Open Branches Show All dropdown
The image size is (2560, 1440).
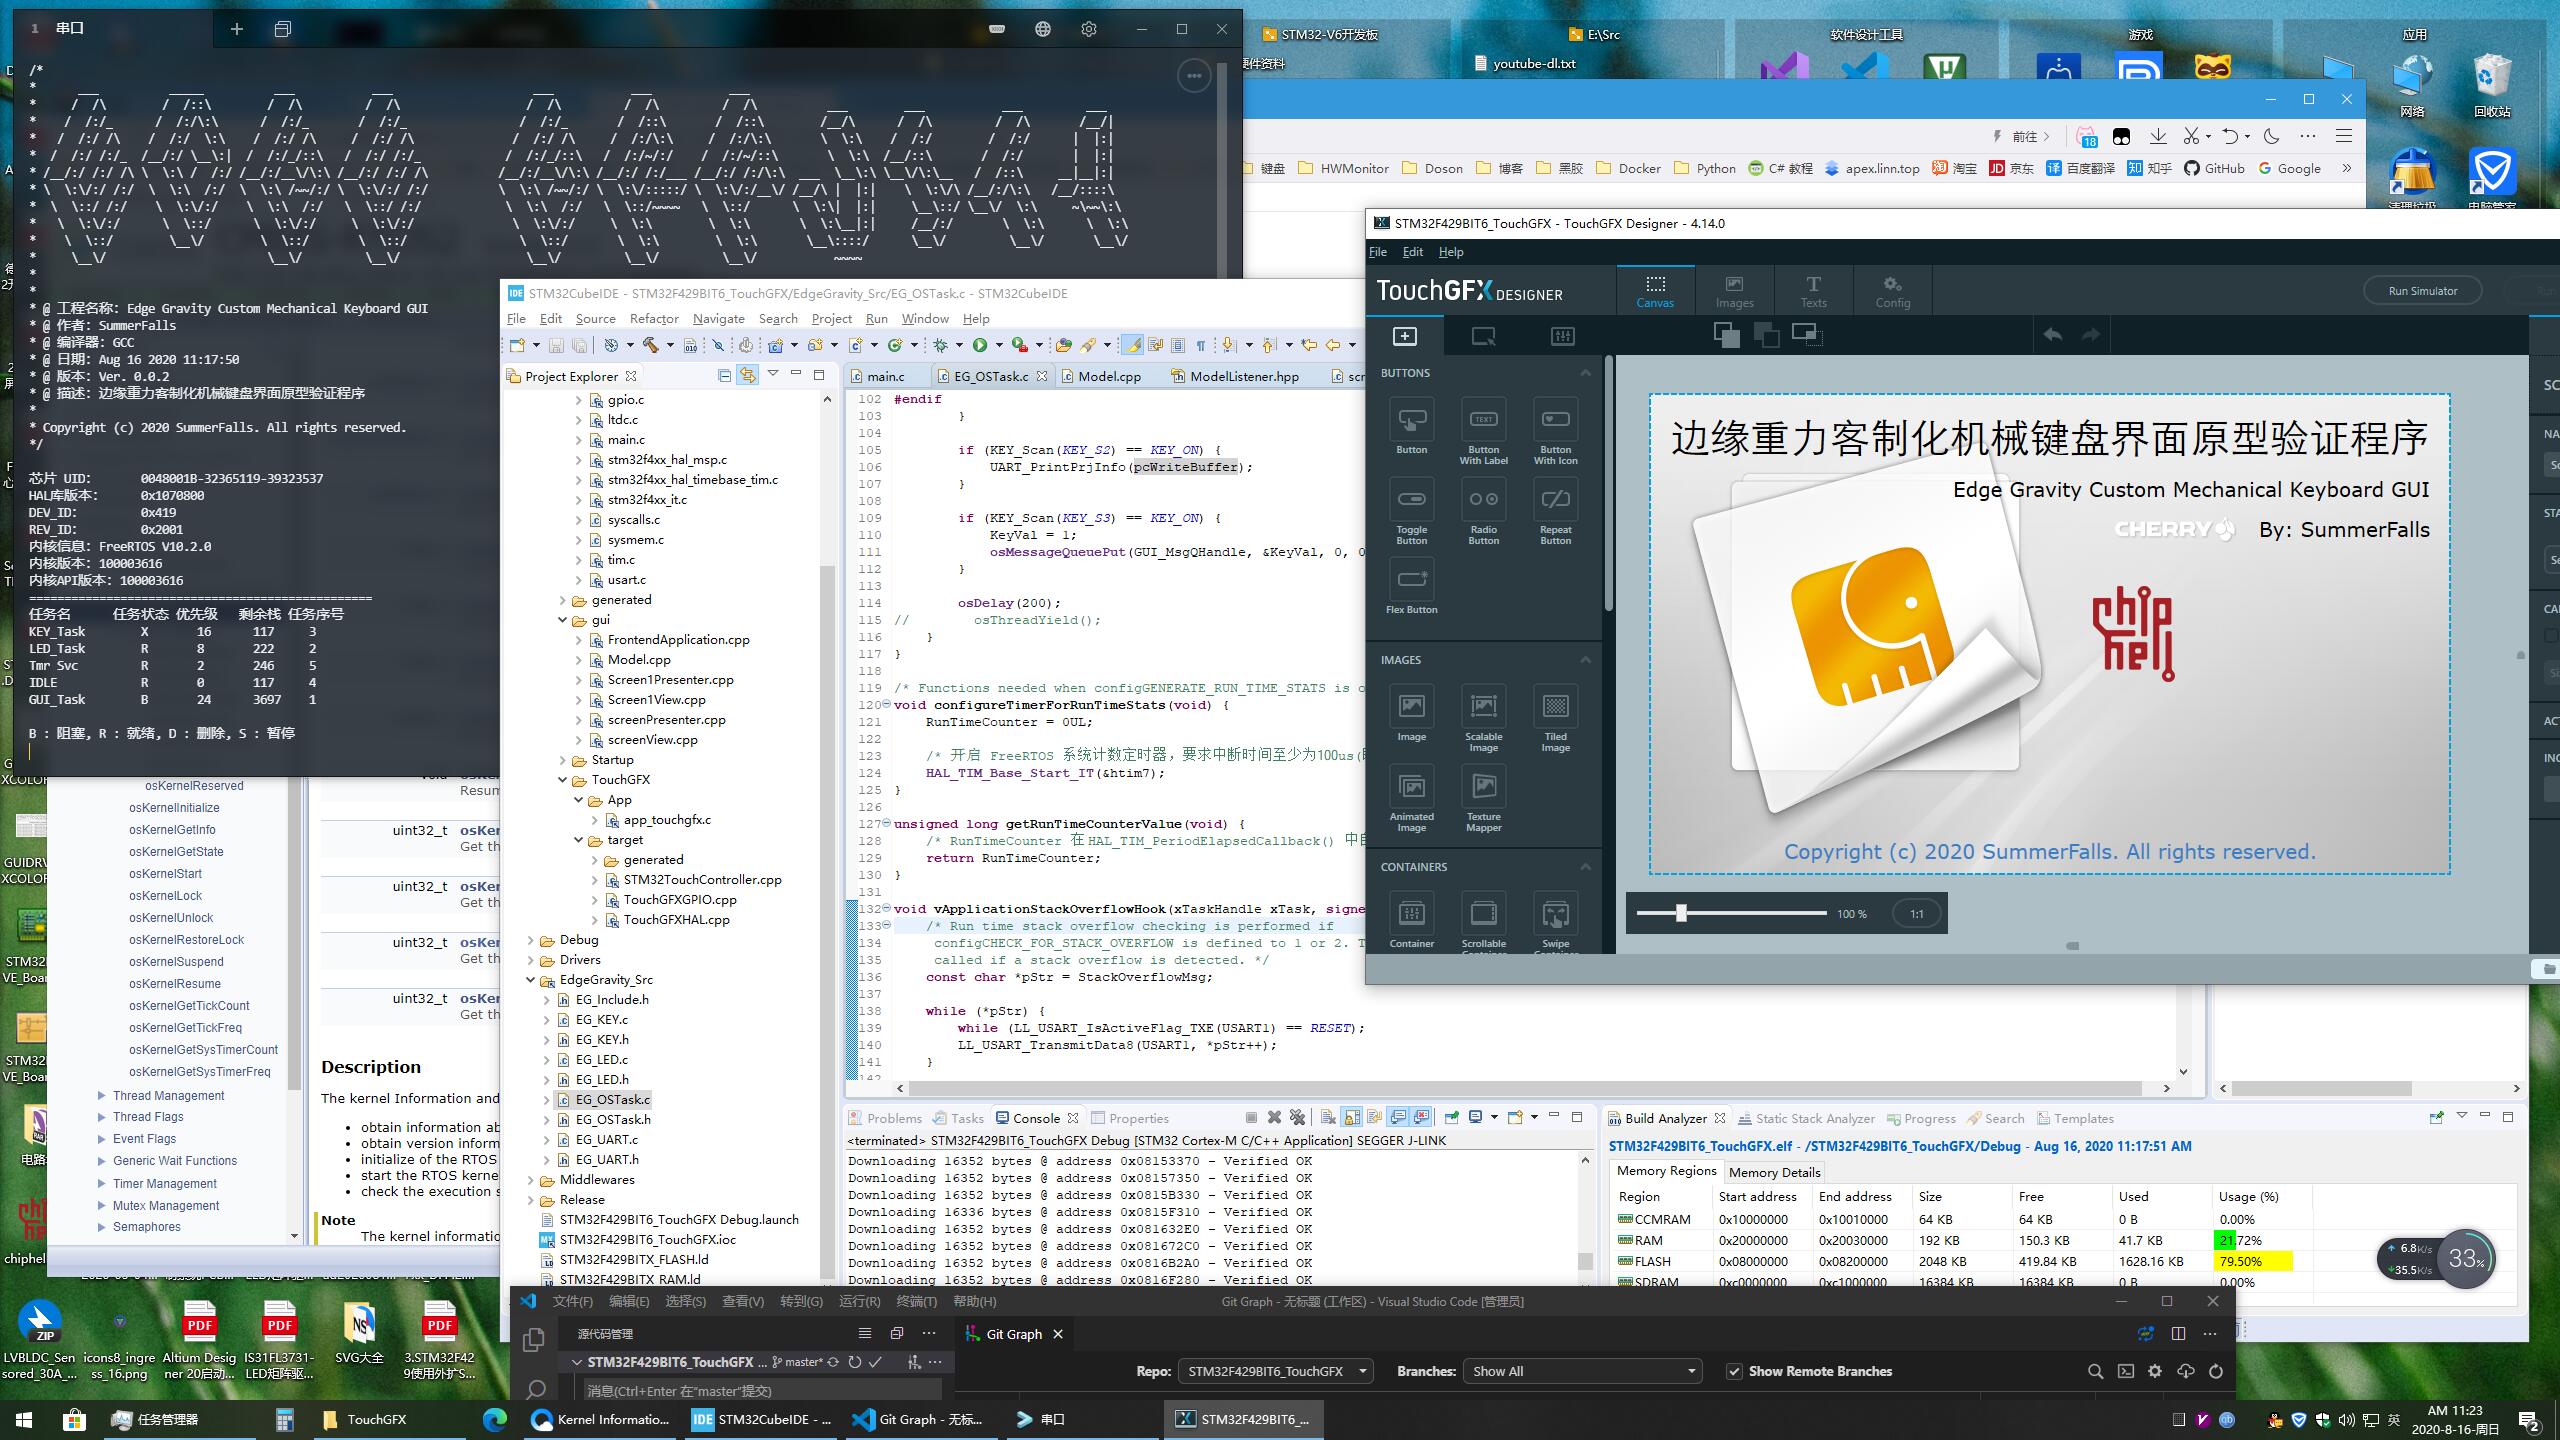[1581, 1371]
